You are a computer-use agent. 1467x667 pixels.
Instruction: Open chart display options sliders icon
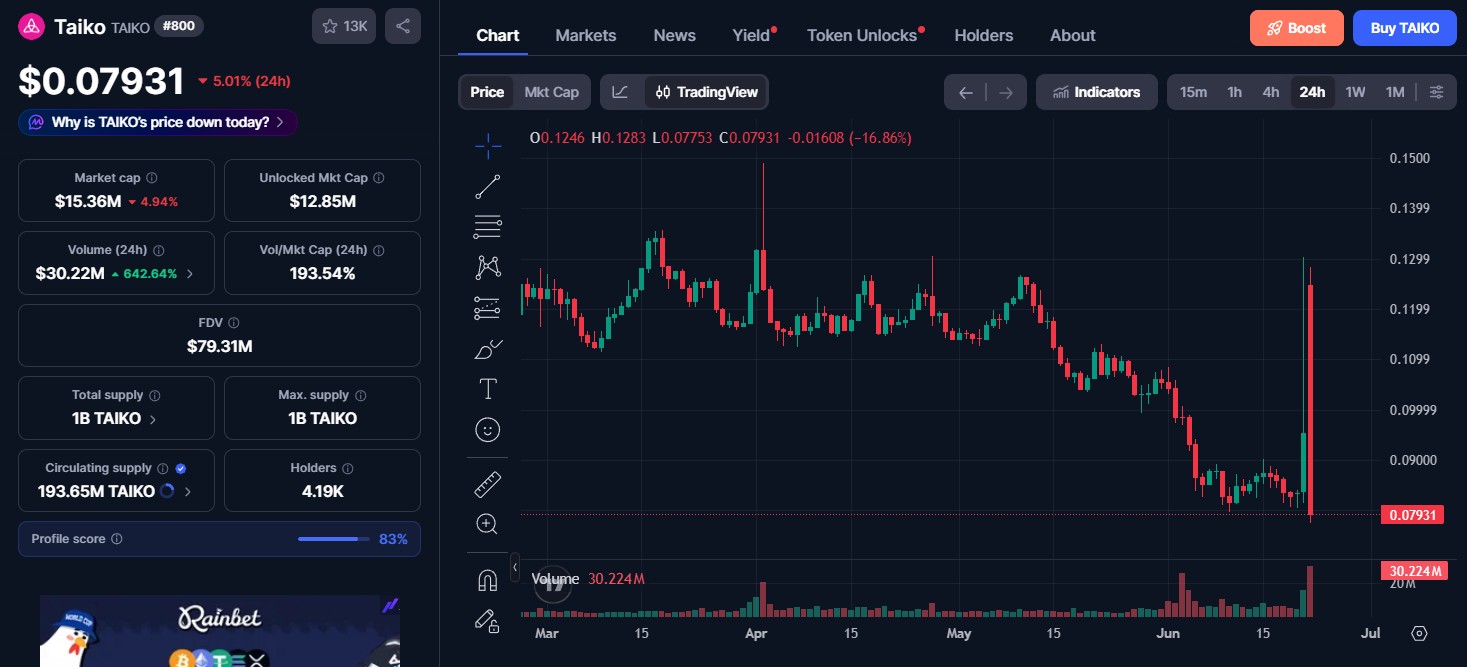click(x=1437, y=92)
